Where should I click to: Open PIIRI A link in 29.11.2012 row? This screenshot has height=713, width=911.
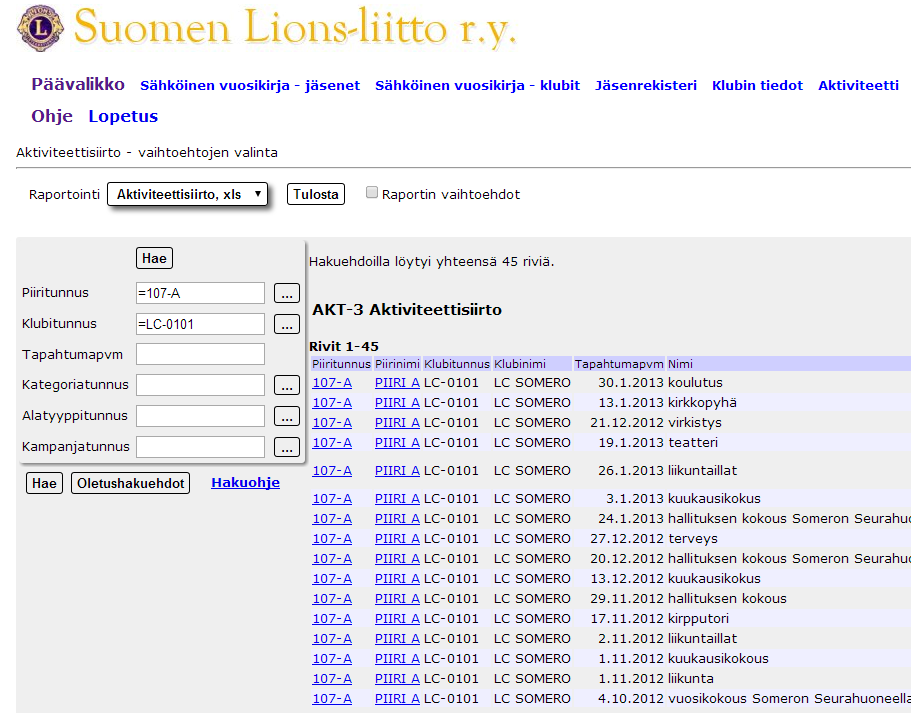(x=397, y=599)
